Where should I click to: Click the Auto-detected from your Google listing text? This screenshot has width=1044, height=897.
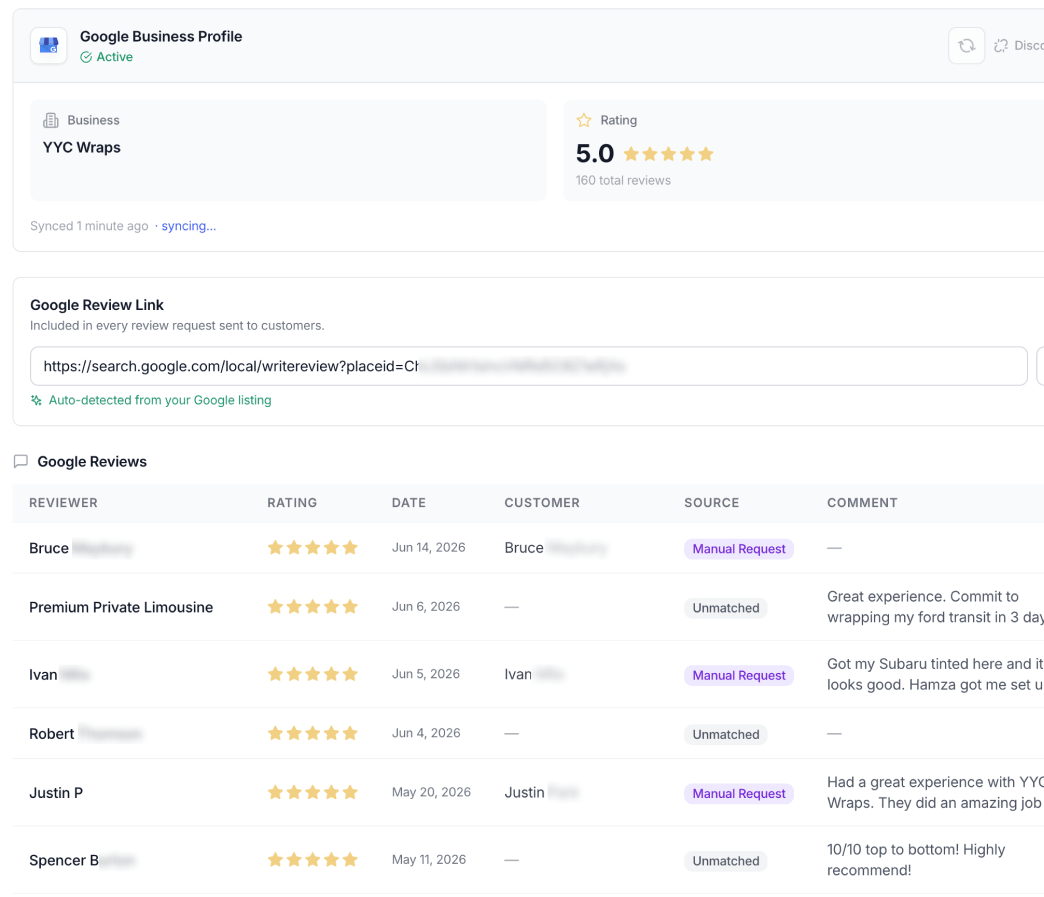tap(160, 400)
